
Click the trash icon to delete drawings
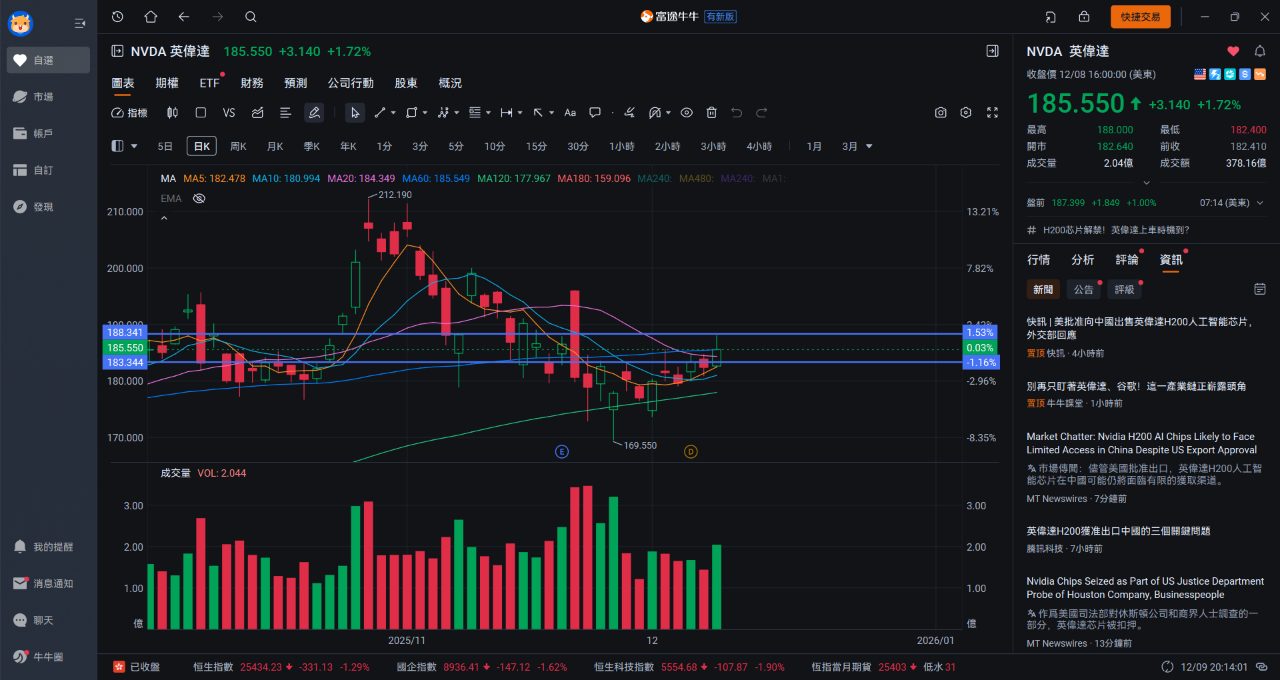pyautogui.click(x=712, y=113)
